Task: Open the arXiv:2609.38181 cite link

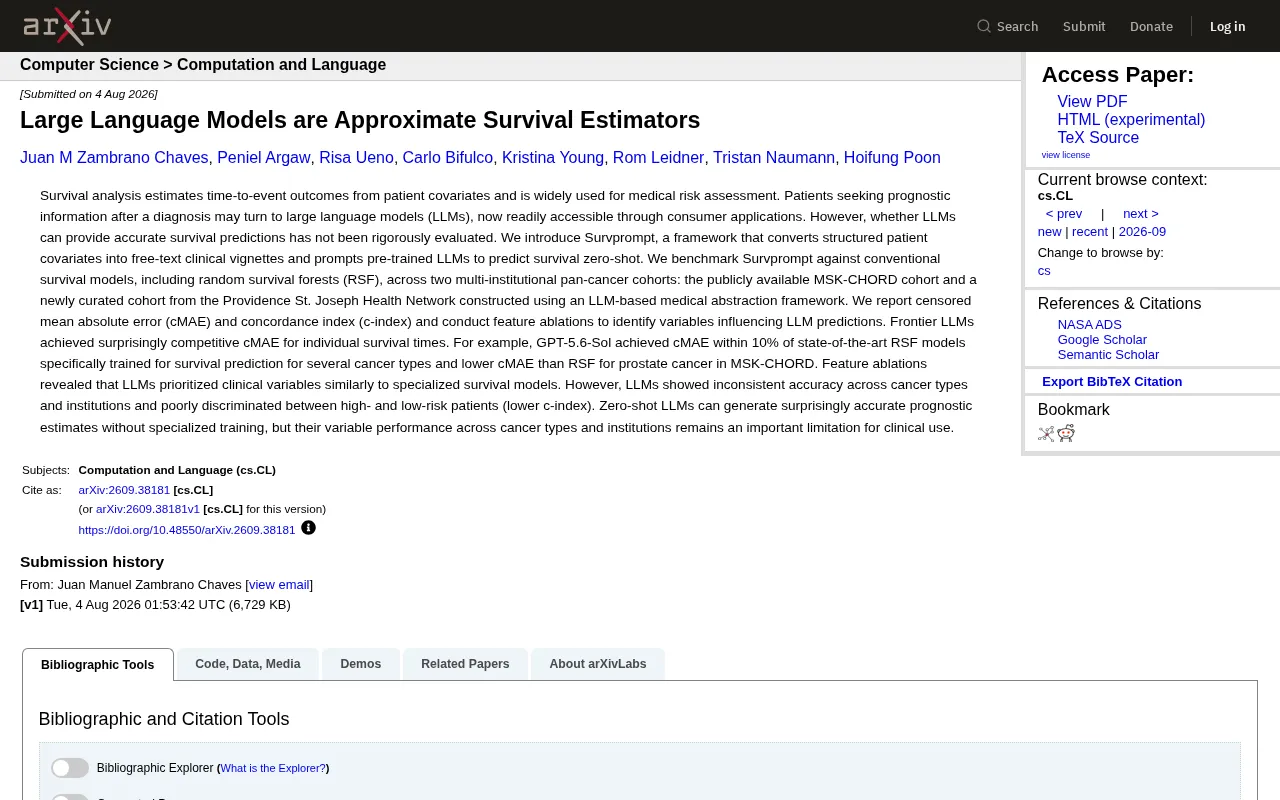Action: [124, 490]
